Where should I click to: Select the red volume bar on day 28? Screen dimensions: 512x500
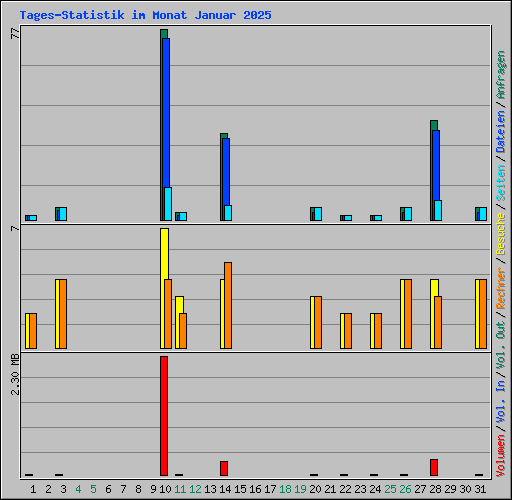[x=434, y=468]
